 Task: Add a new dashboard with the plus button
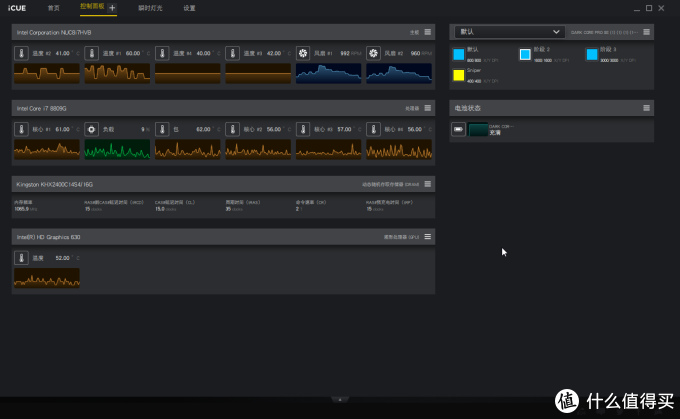coord(112,7)
